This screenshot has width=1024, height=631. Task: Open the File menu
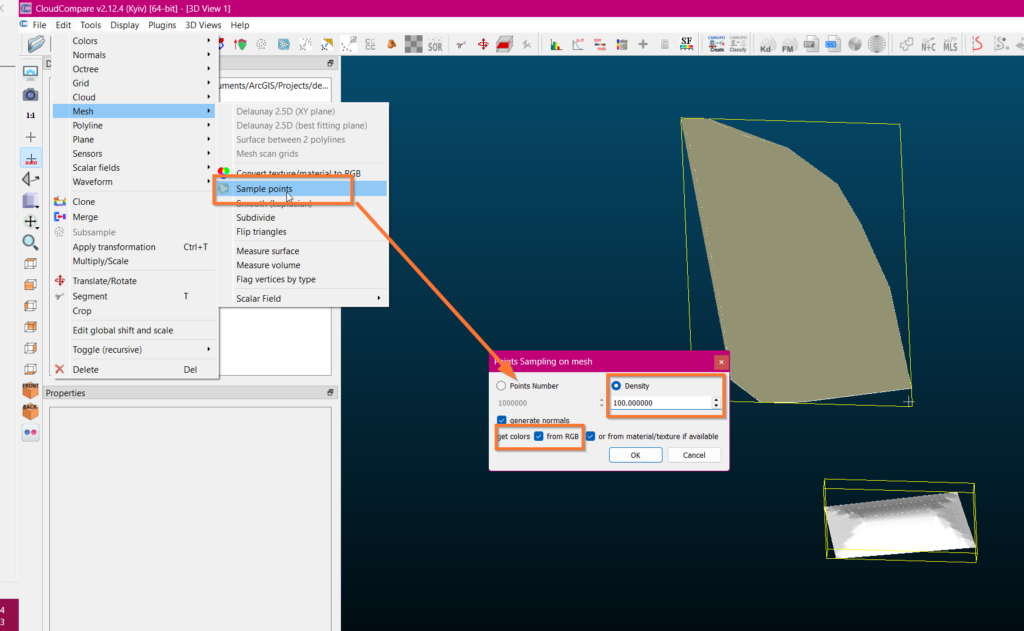pyautogui.click(x=39, y=25)
